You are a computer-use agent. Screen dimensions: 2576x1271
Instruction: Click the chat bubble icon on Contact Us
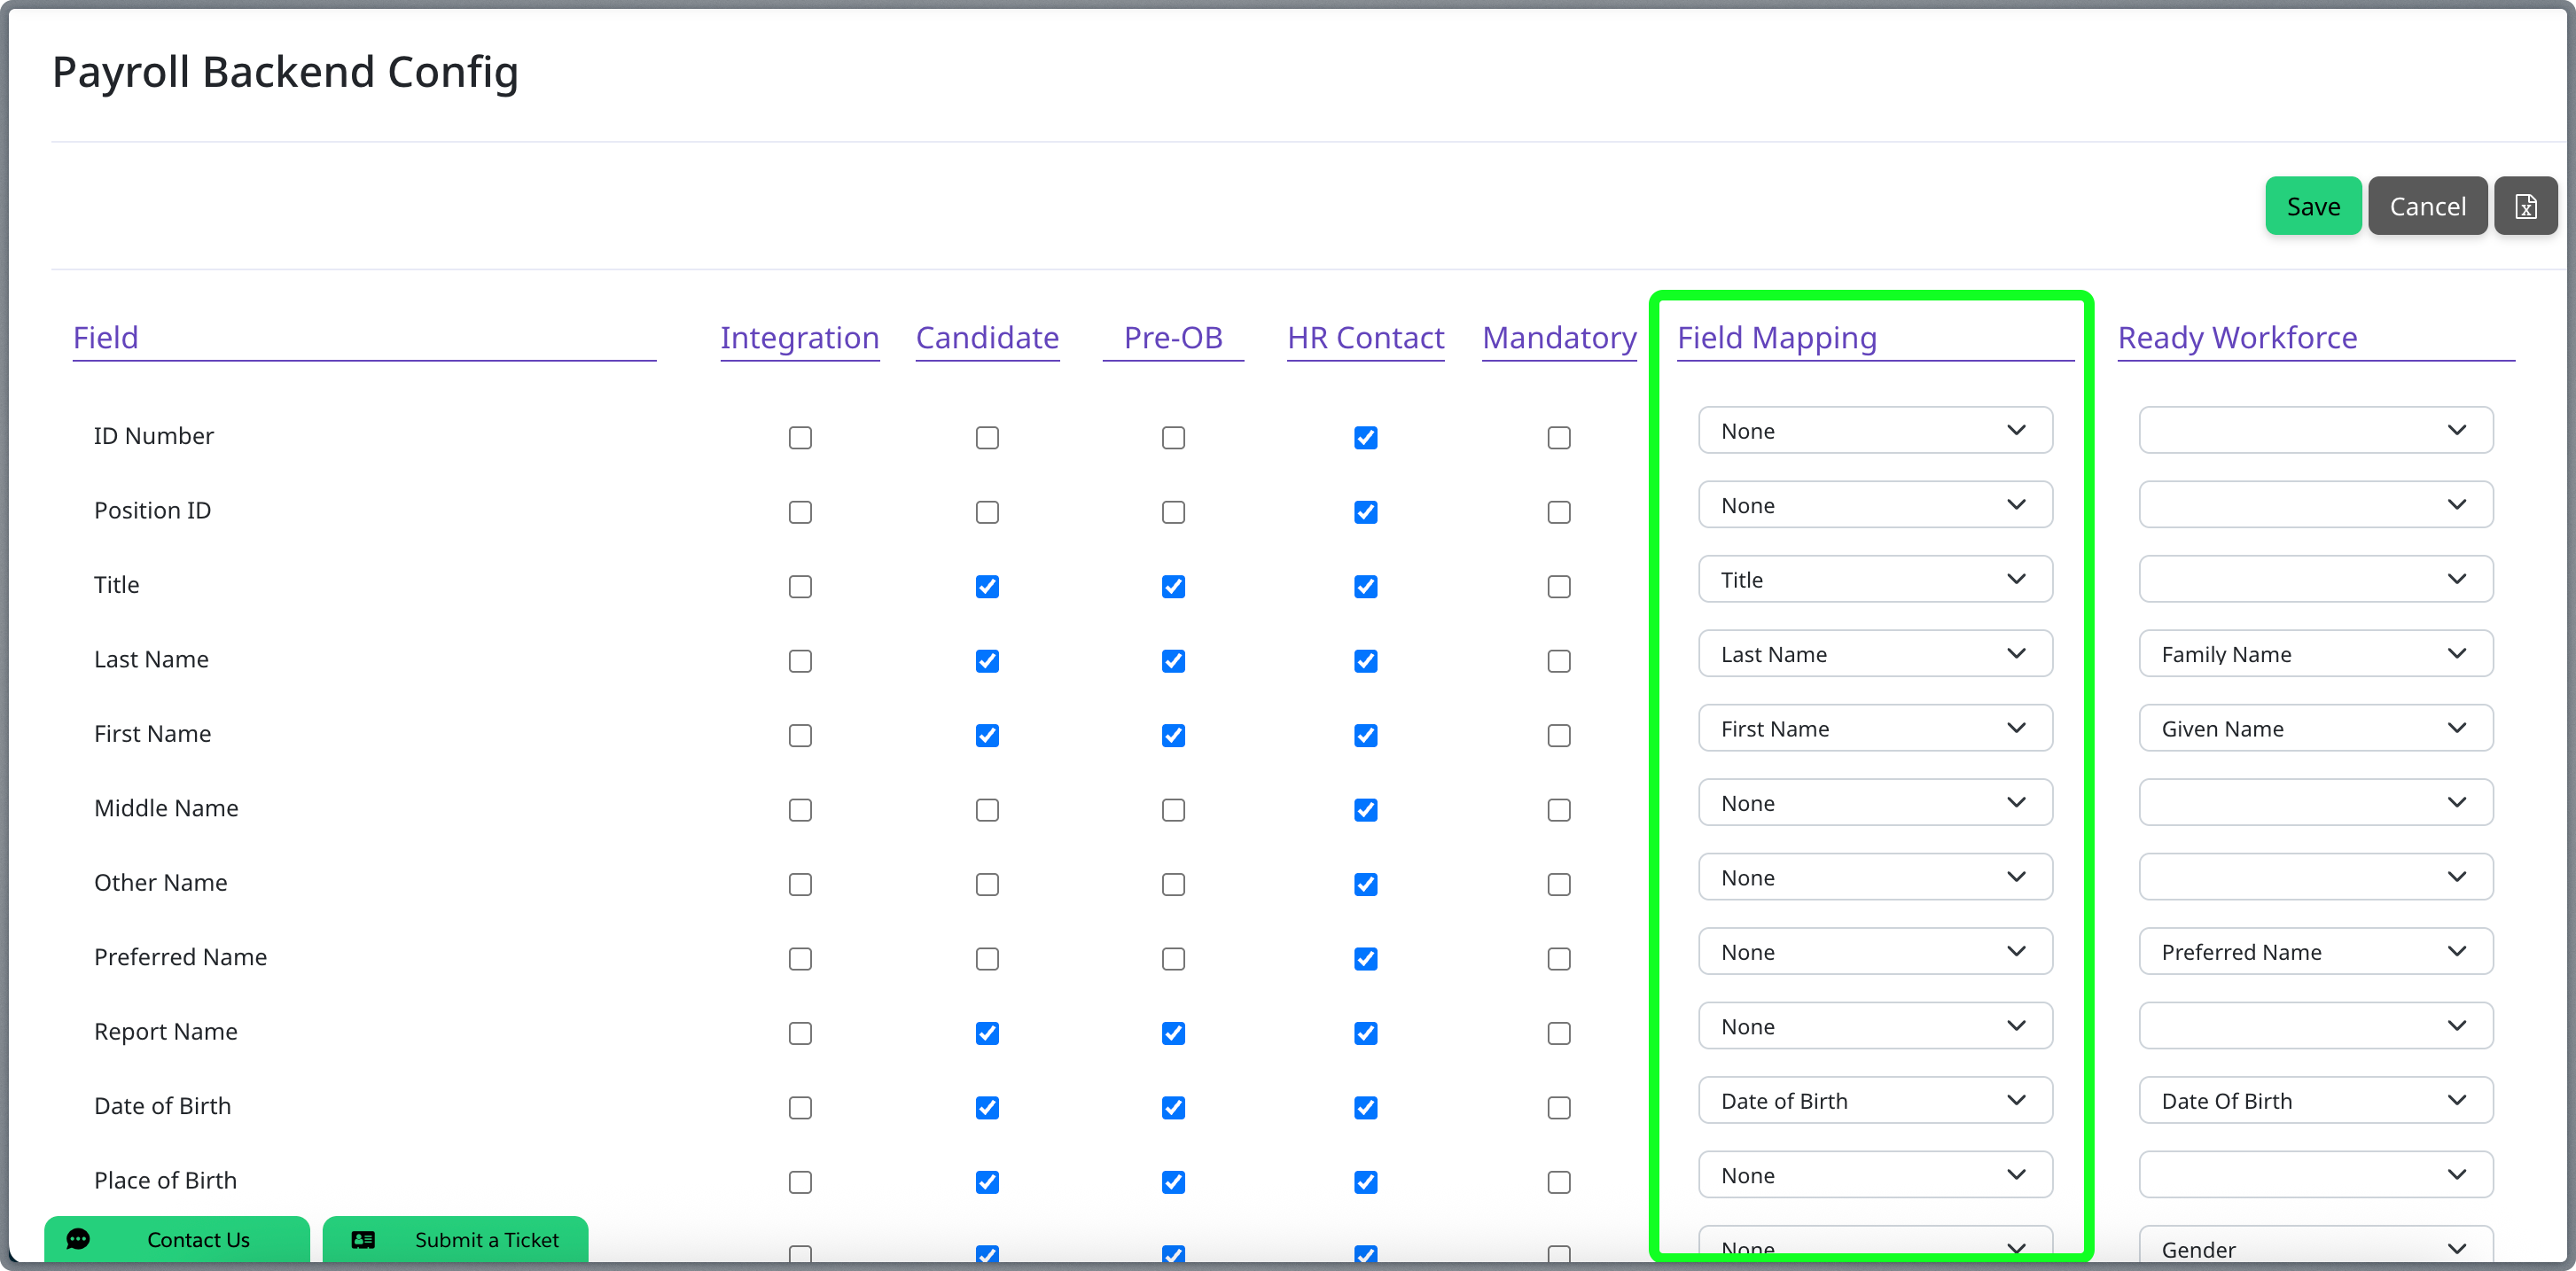pyautogui.click(x=78, y=1239)
